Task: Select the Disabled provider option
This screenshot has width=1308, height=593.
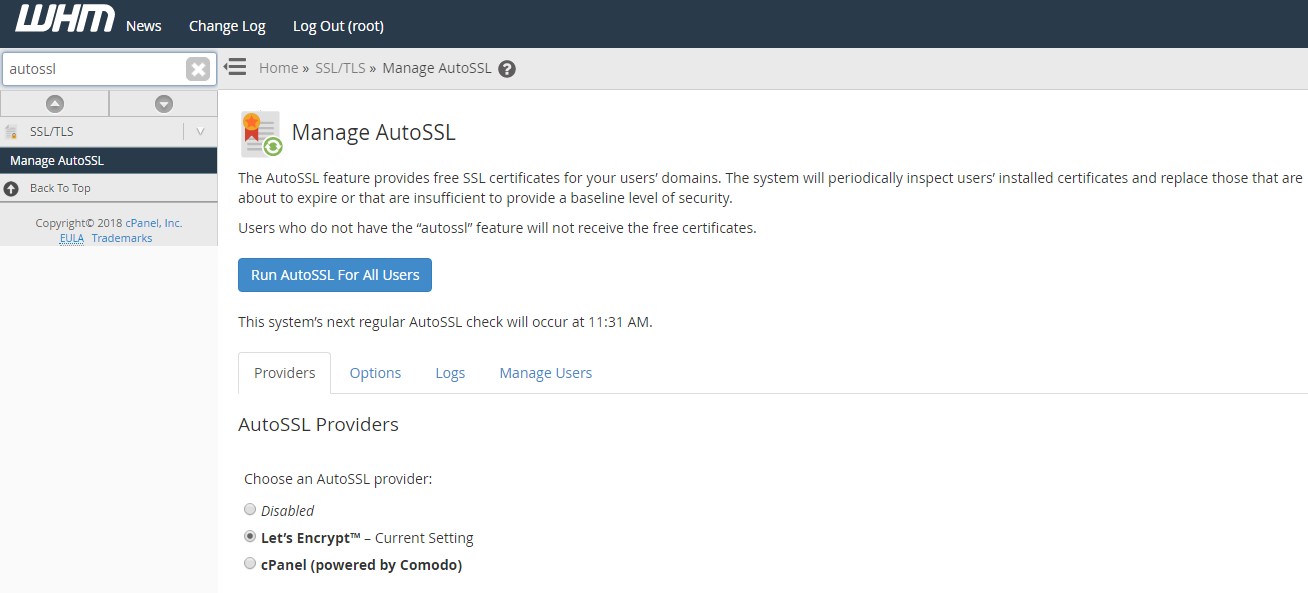Action: pyautogui.click(x=250, y=509)
